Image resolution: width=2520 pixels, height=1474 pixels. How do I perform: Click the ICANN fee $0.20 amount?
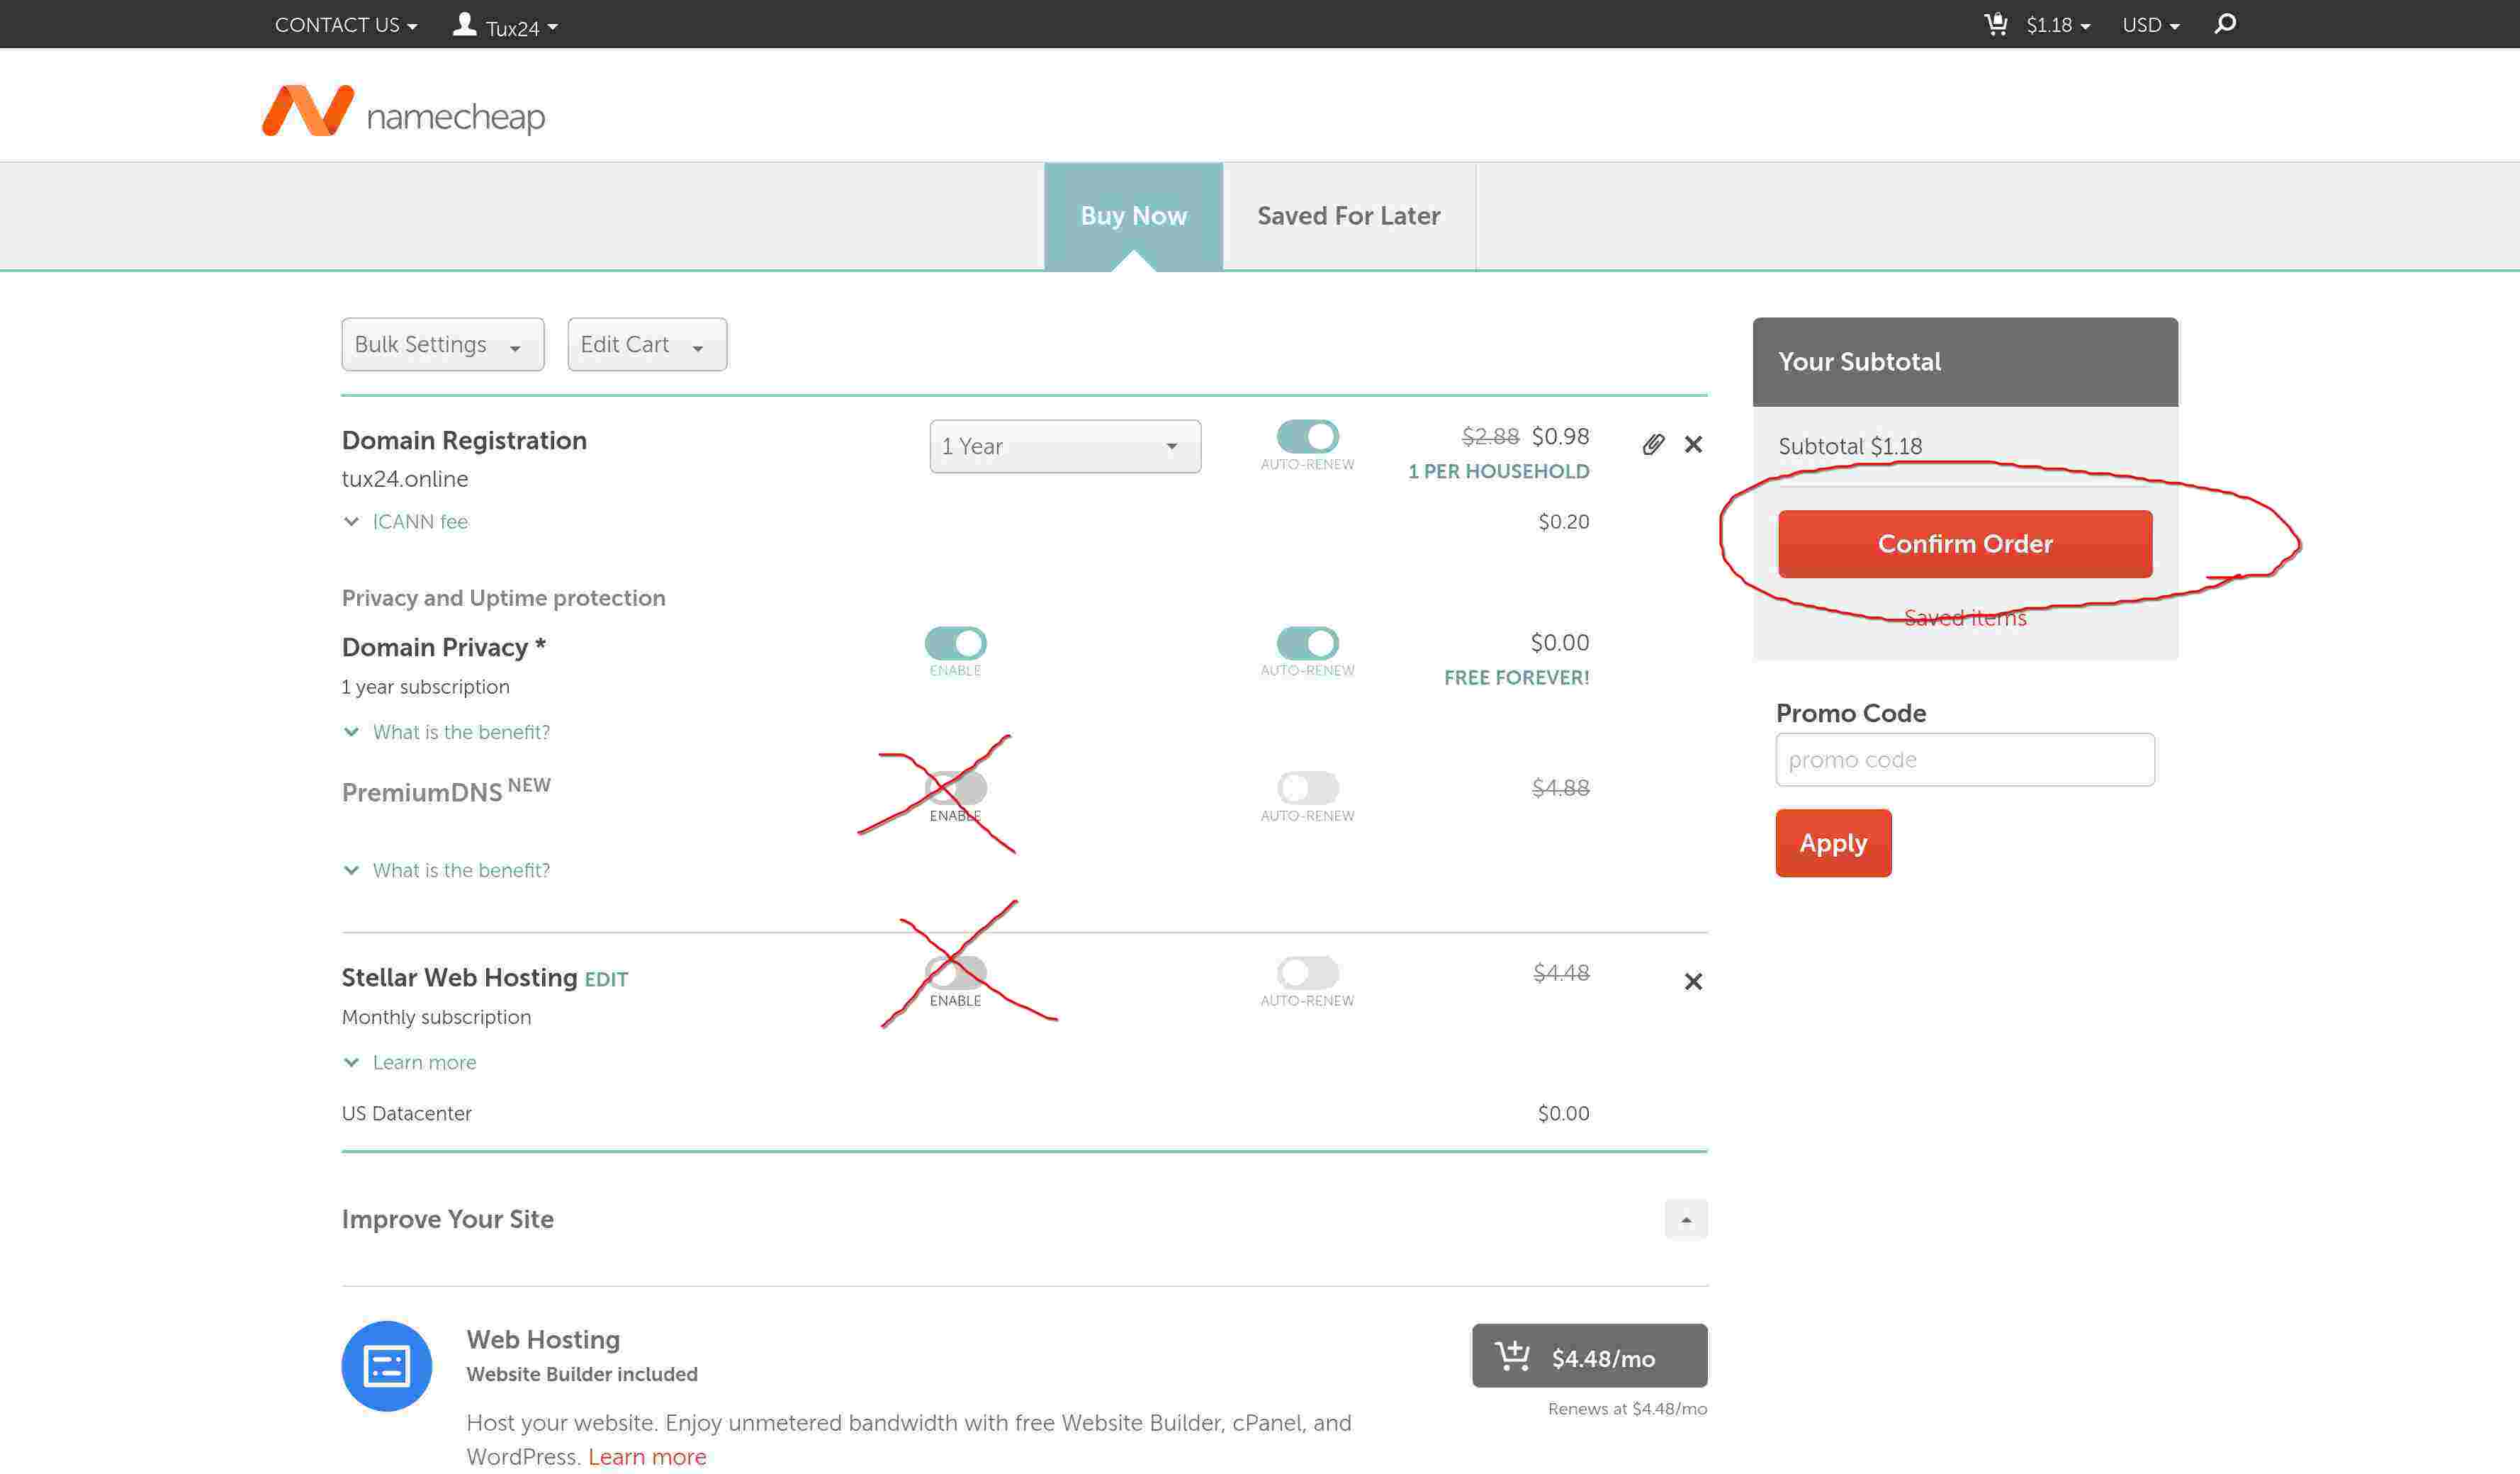[1563, 521]
